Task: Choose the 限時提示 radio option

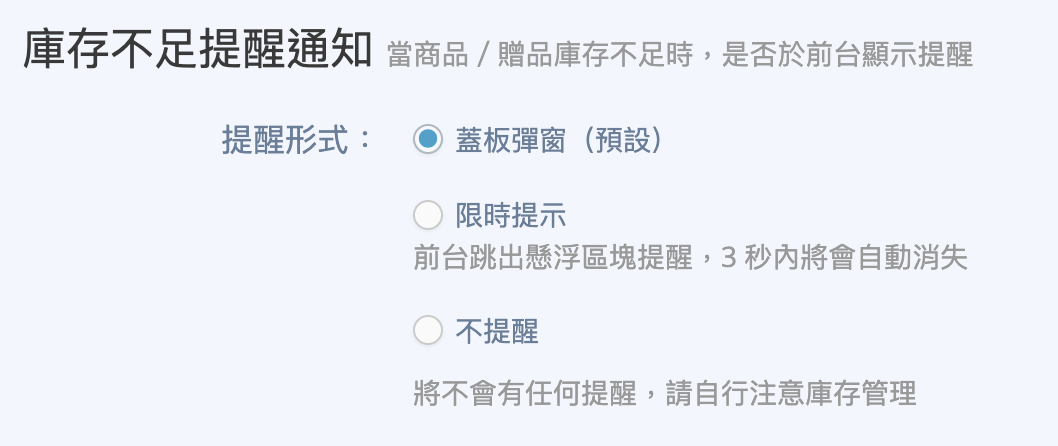Action: coord(428,215)
